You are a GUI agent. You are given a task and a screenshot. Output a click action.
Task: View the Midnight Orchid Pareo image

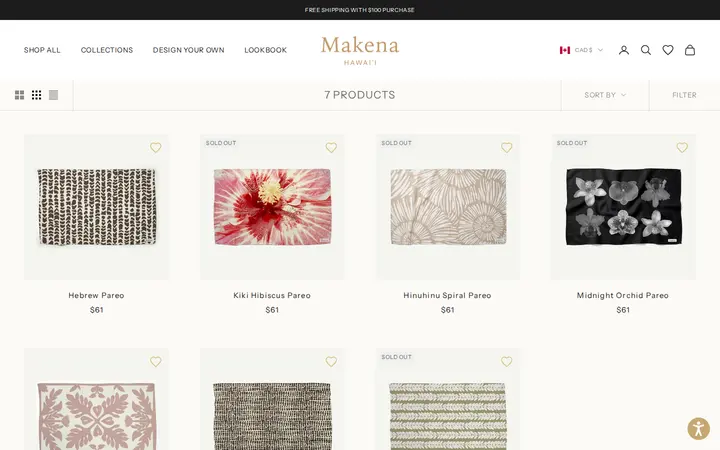click(623, 207)
